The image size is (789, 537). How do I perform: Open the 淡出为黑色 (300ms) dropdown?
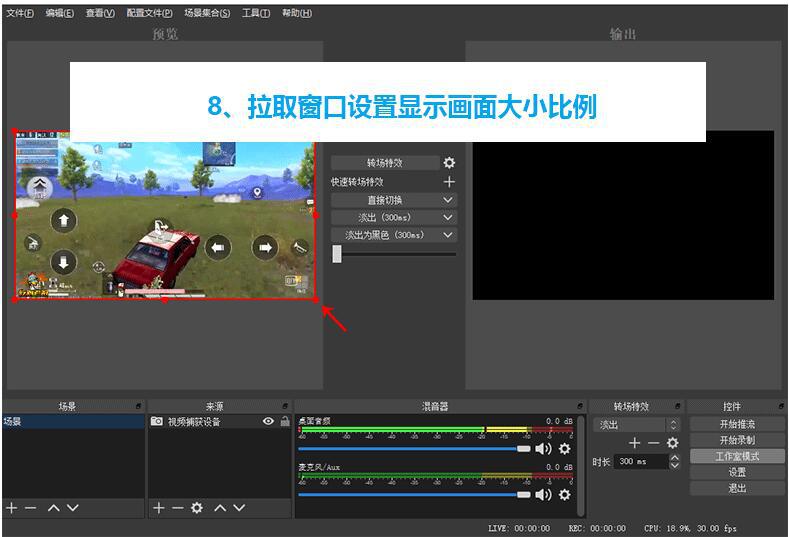click(393, 235)
